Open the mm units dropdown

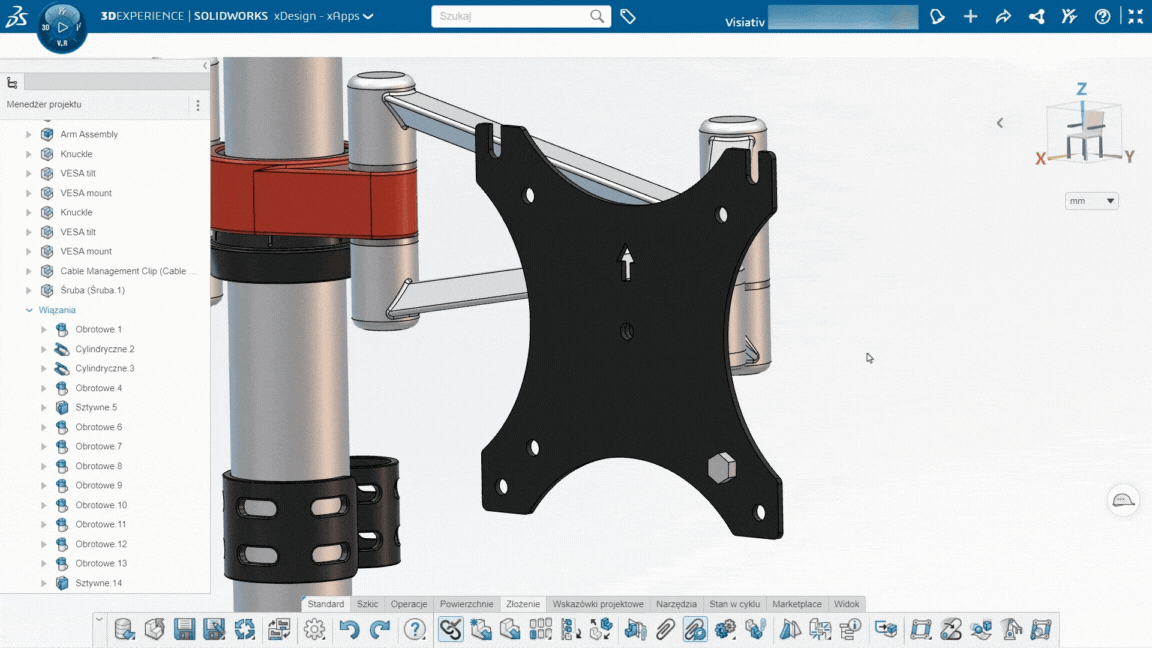(x=1092, y=201)
